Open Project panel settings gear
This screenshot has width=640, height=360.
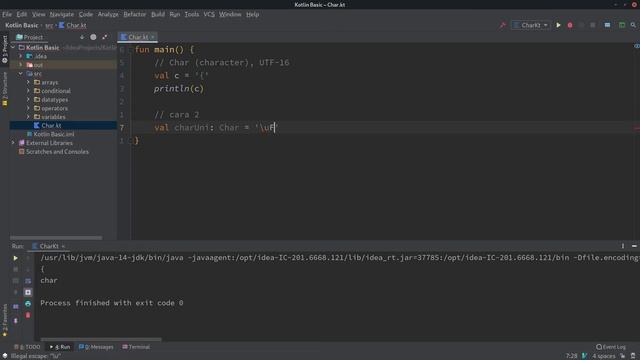[93, 37]
